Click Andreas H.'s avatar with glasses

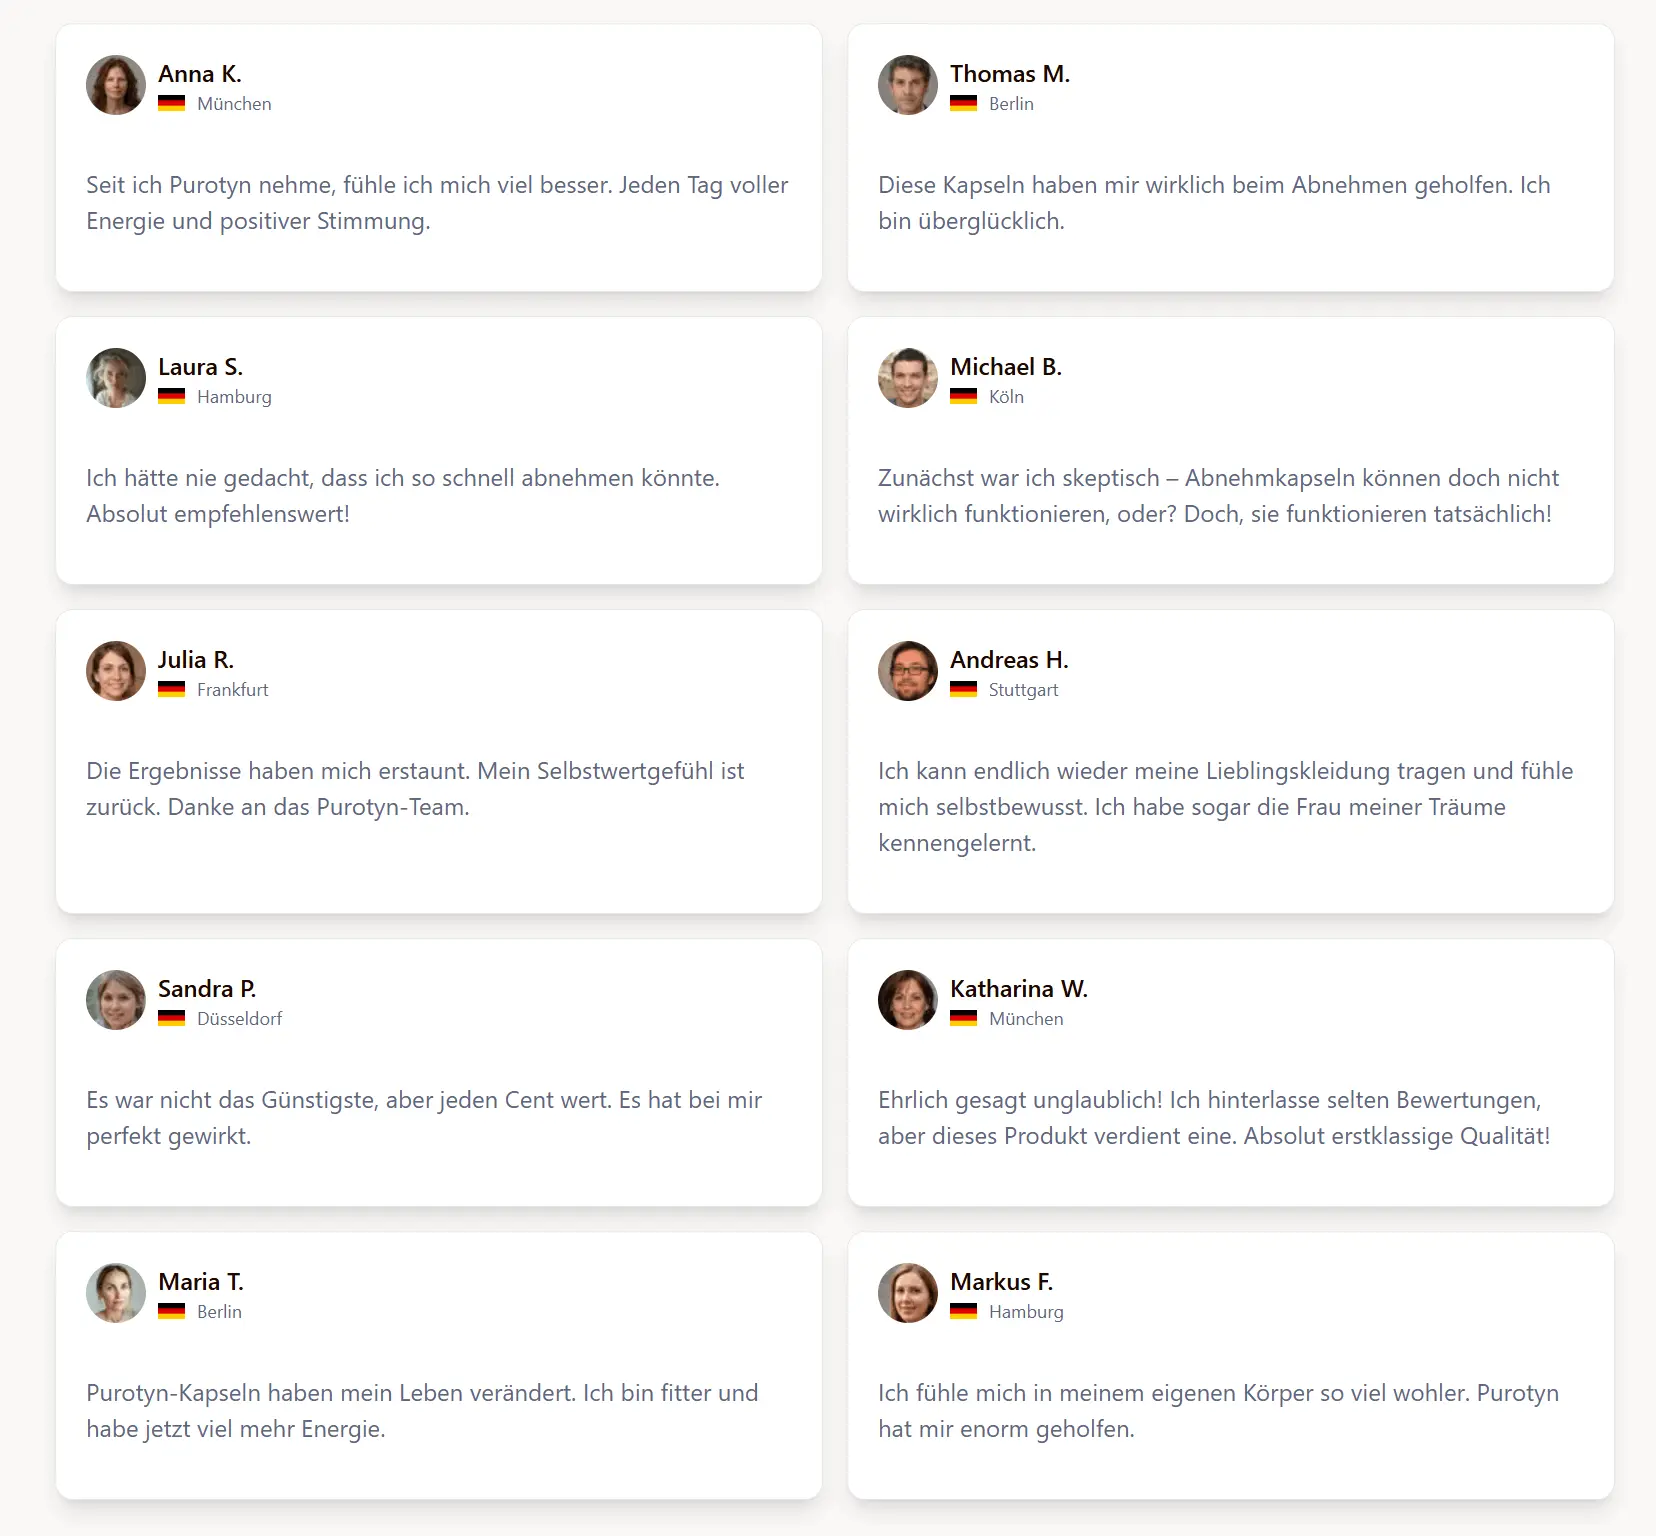[x=908, y=671]
